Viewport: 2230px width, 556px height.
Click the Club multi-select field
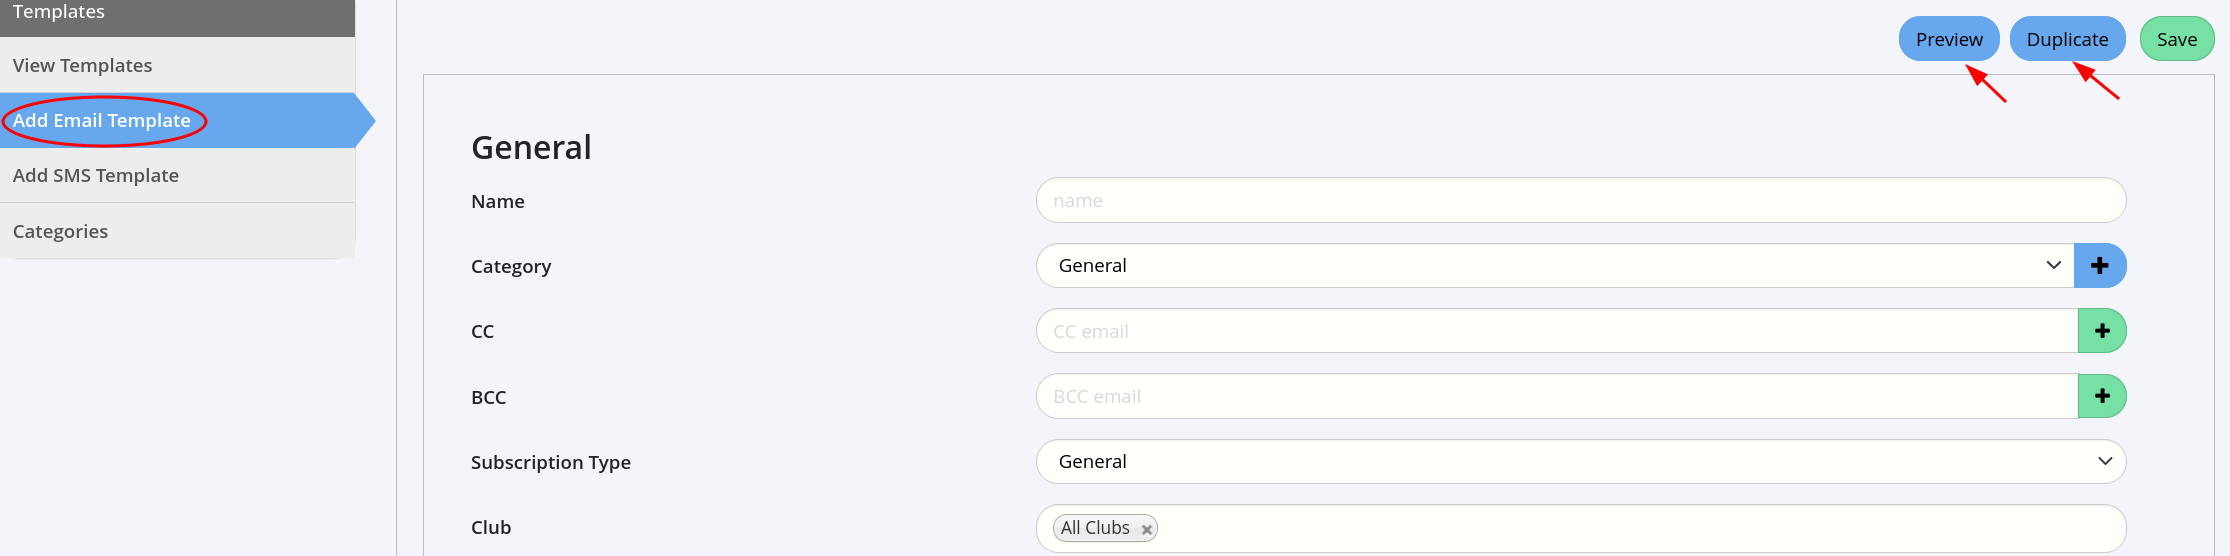(x=1640, y=528)
